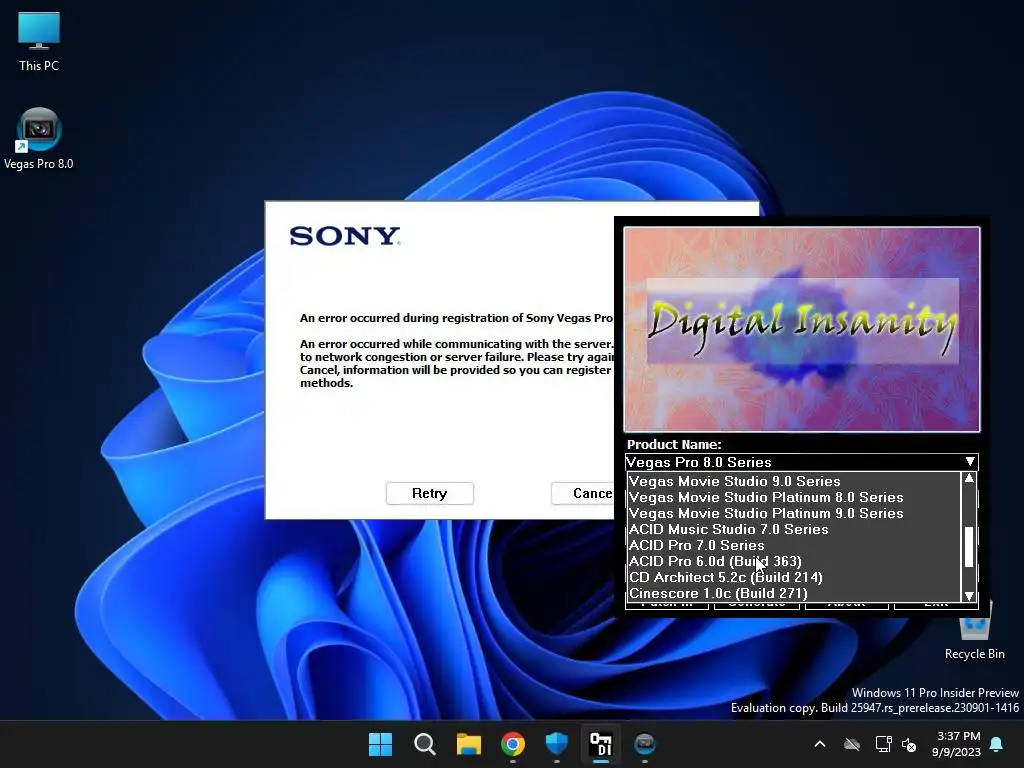Click the Digital Insanity banner image
The width and height of the screenshot is (1024, 768).
[x=801, y=329]
